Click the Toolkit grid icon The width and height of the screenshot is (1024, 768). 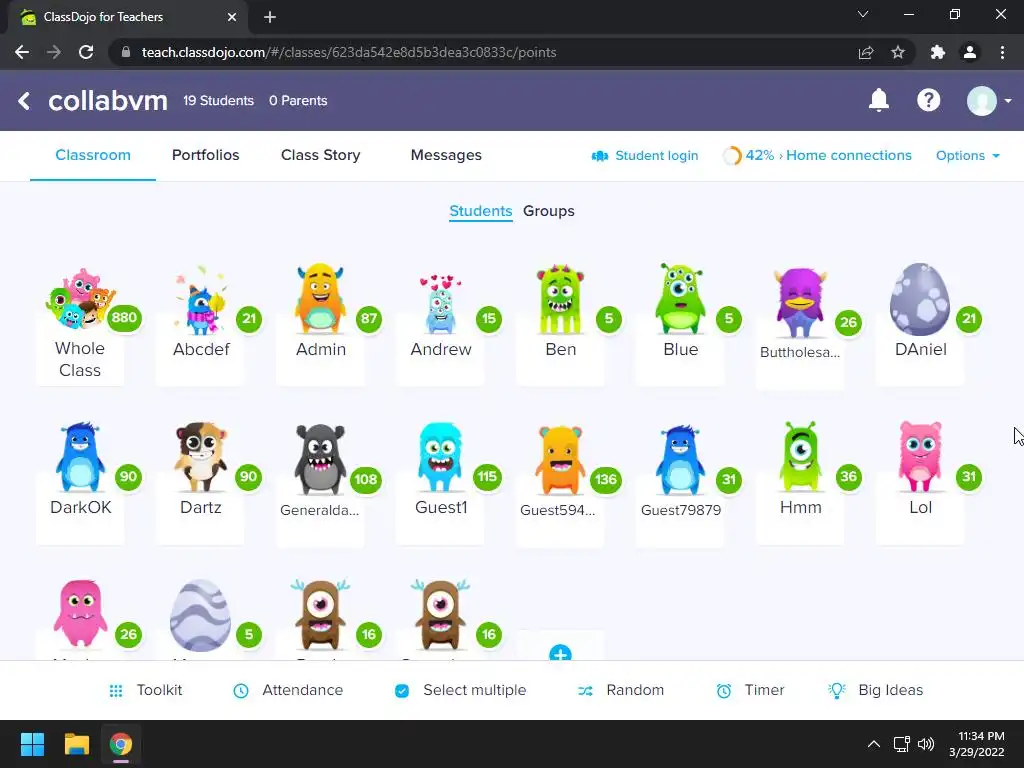click(116, 690)
